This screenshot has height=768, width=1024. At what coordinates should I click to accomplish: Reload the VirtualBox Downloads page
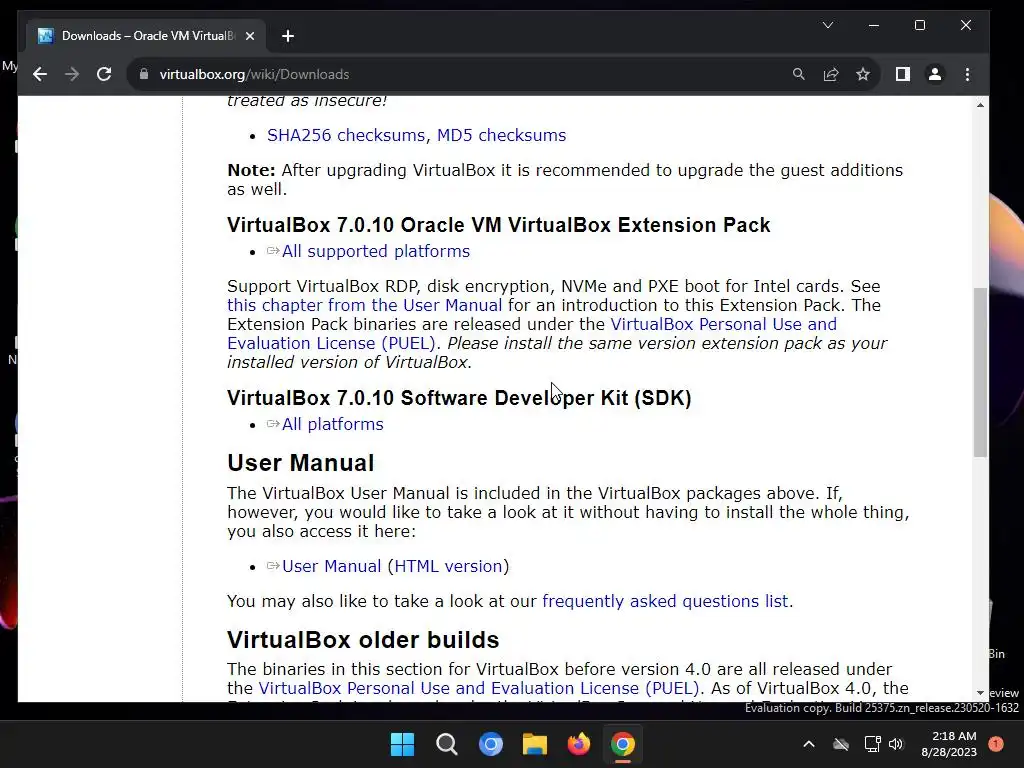[104, 74]
